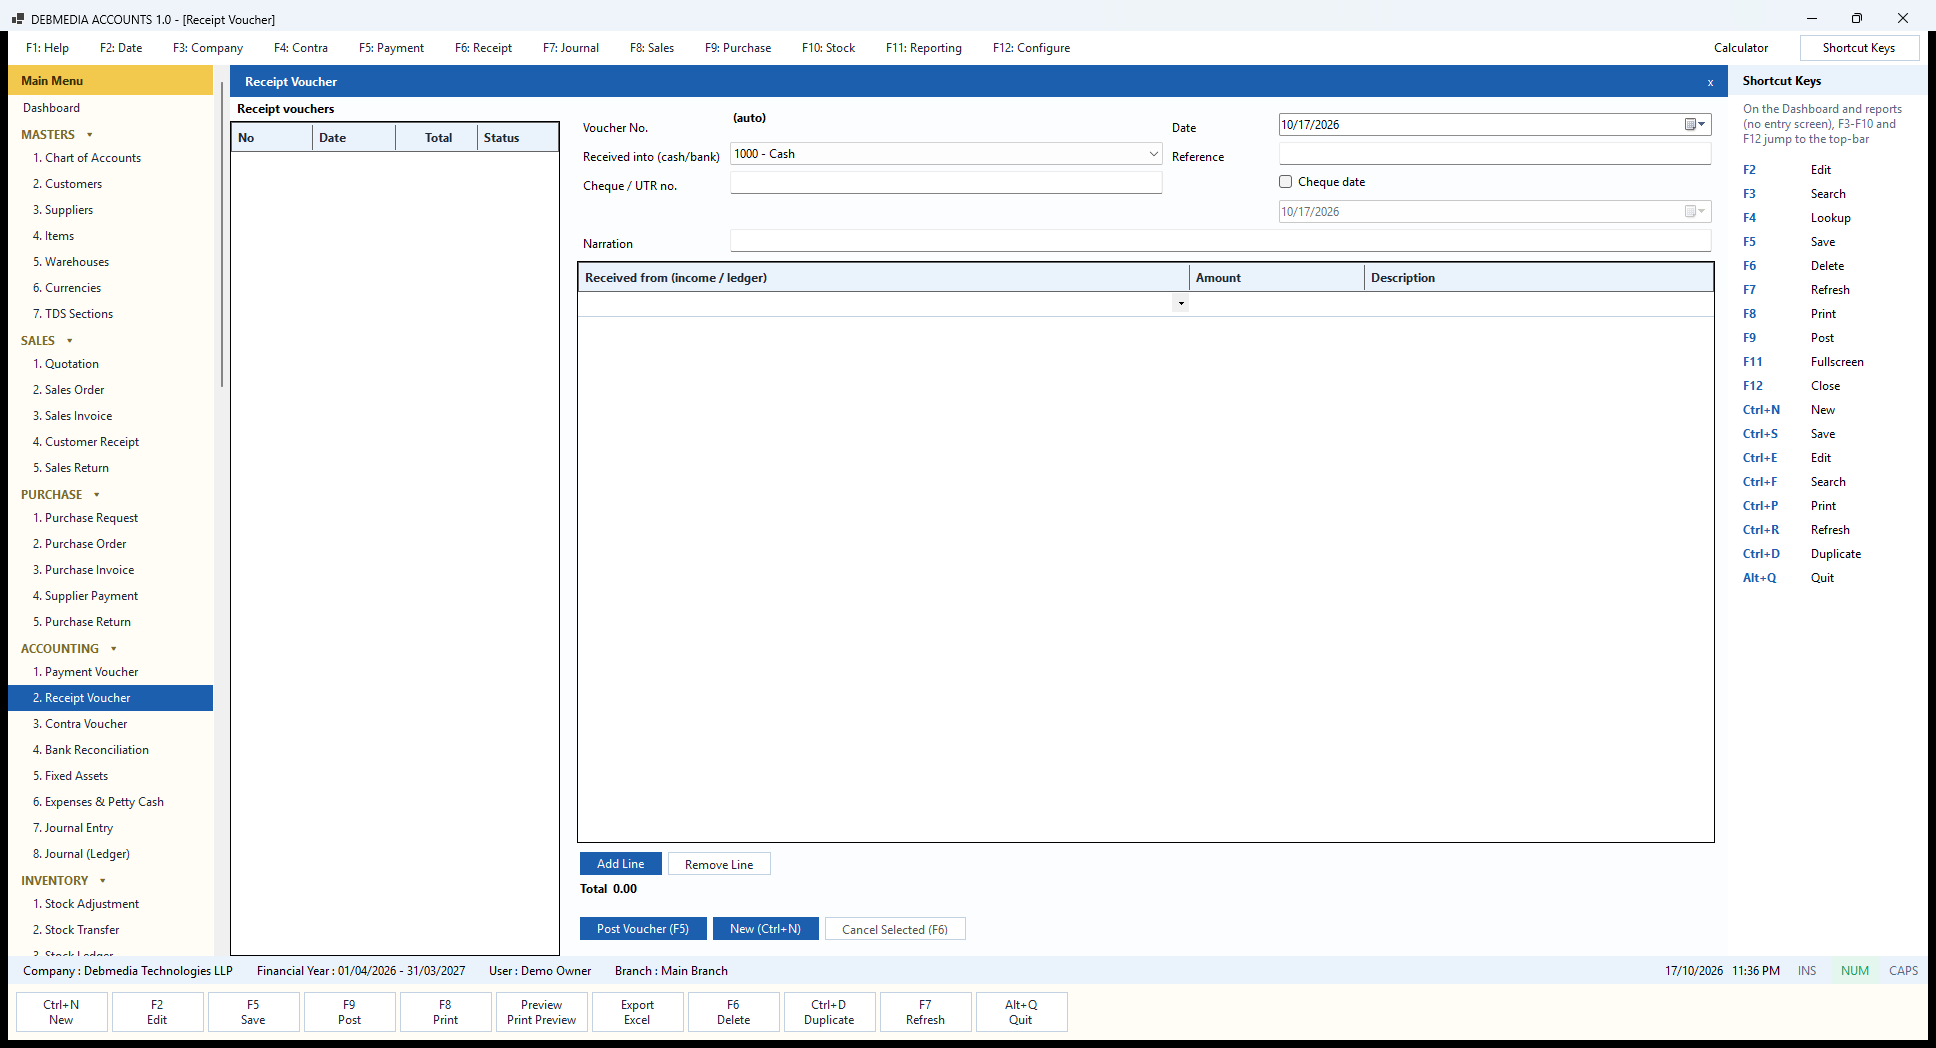Open the F3: Company menu
1936x1048 pixels.
tap(208, 48)
